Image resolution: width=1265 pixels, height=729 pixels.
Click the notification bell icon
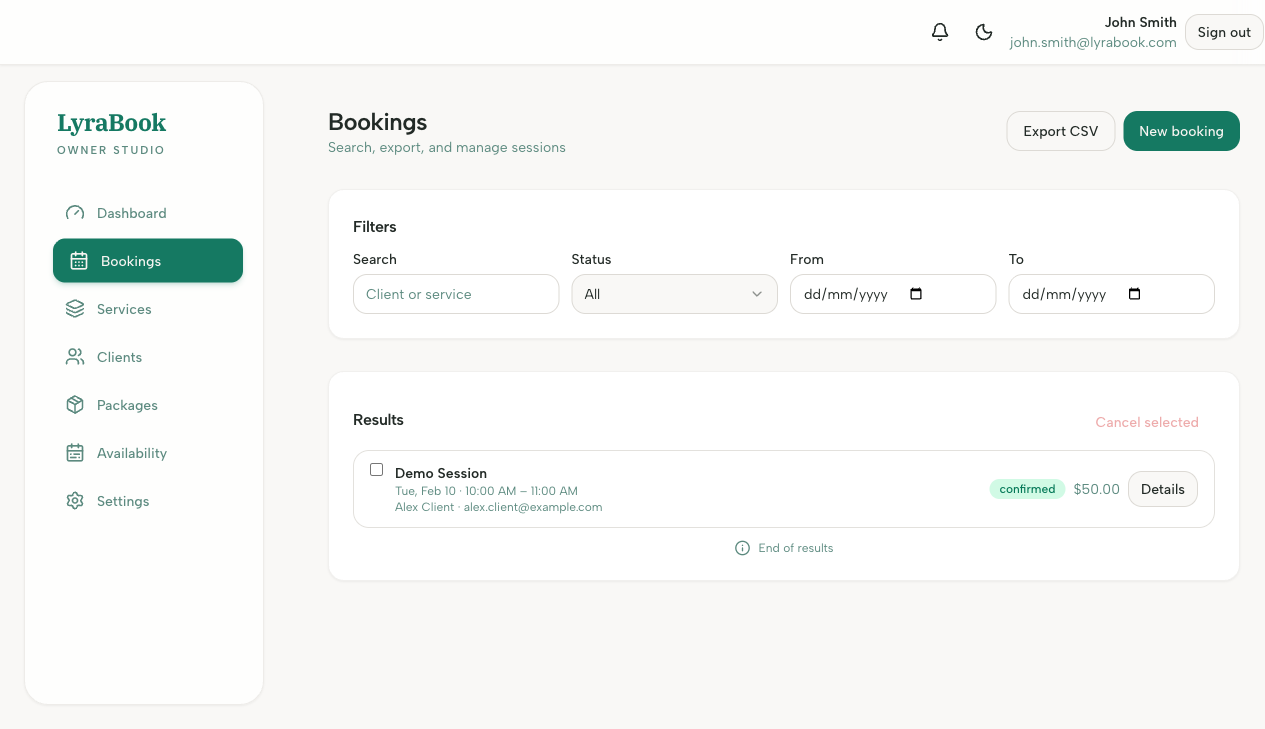939,31
